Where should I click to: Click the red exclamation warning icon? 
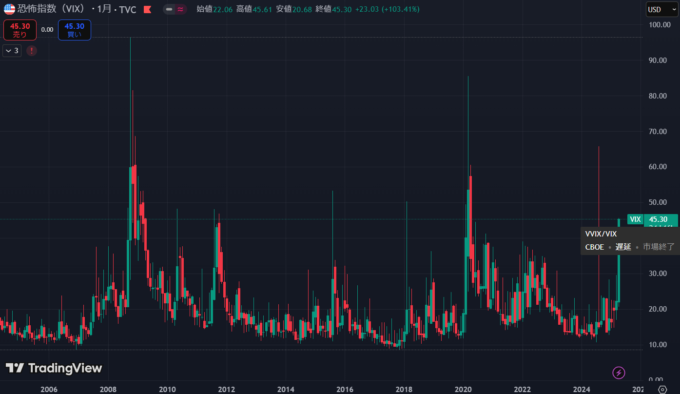(x=31, y=51)
